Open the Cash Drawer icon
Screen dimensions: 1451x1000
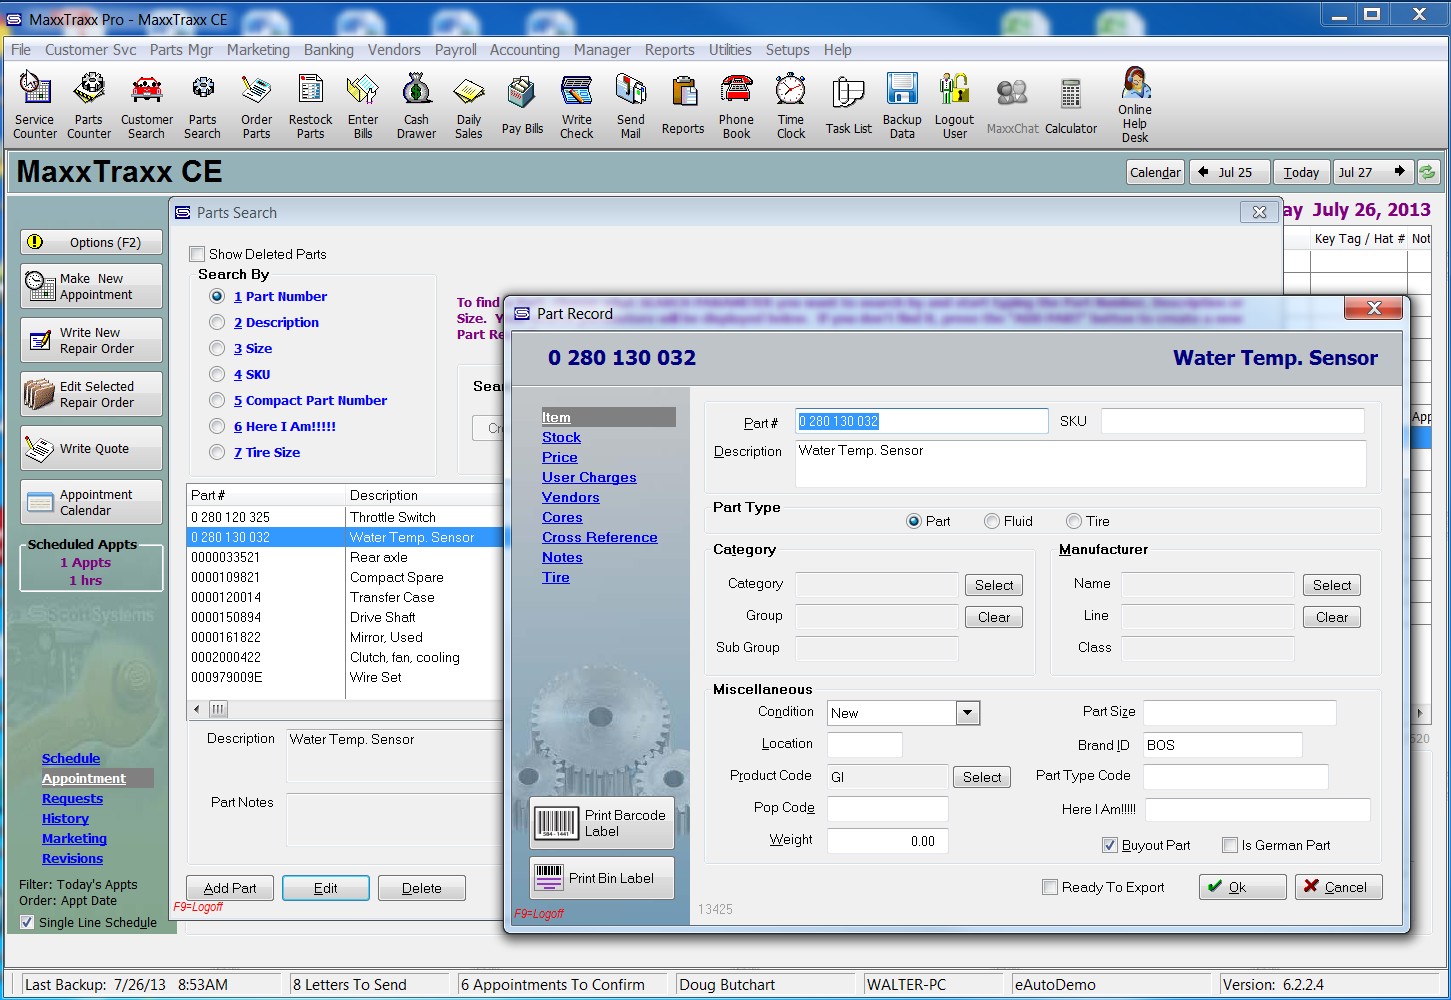coord(416,105)
